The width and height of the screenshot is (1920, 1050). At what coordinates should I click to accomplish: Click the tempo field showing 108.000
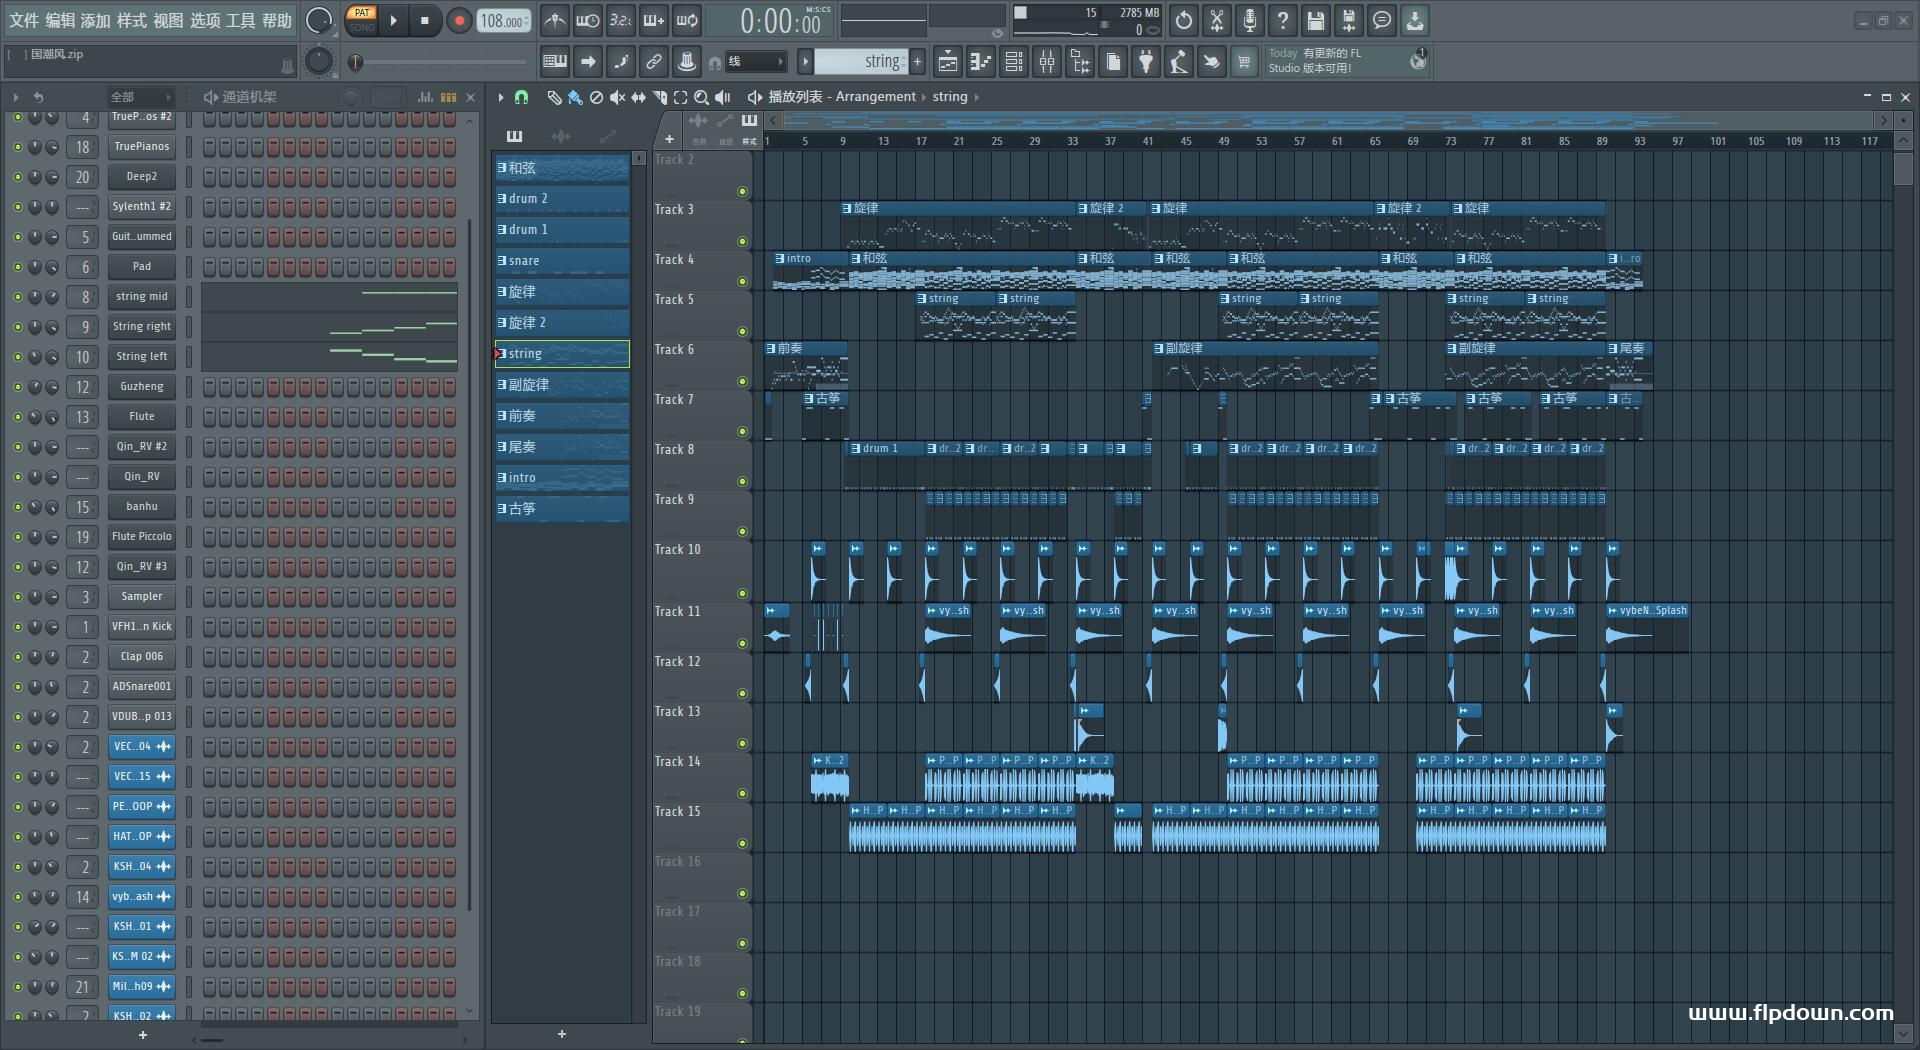tap(503, 20)
